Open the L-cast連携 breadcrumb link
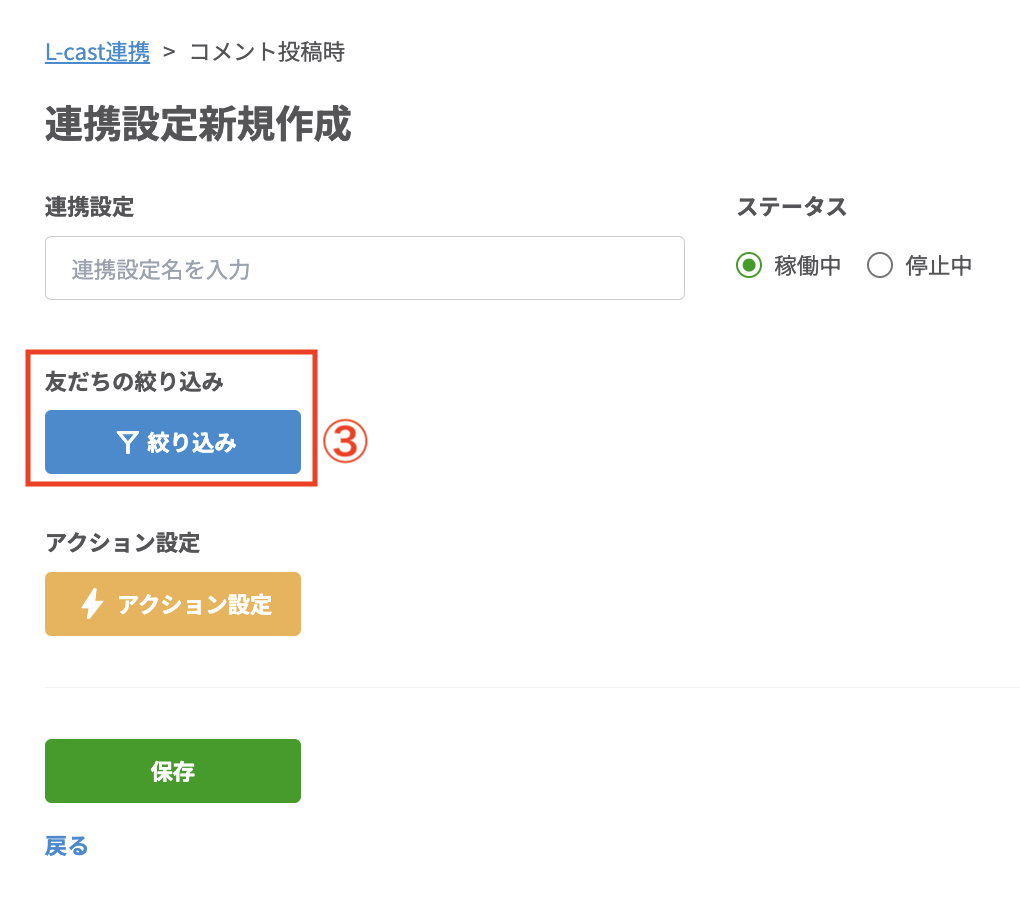The image size is (1020, 914). point(97,52)
